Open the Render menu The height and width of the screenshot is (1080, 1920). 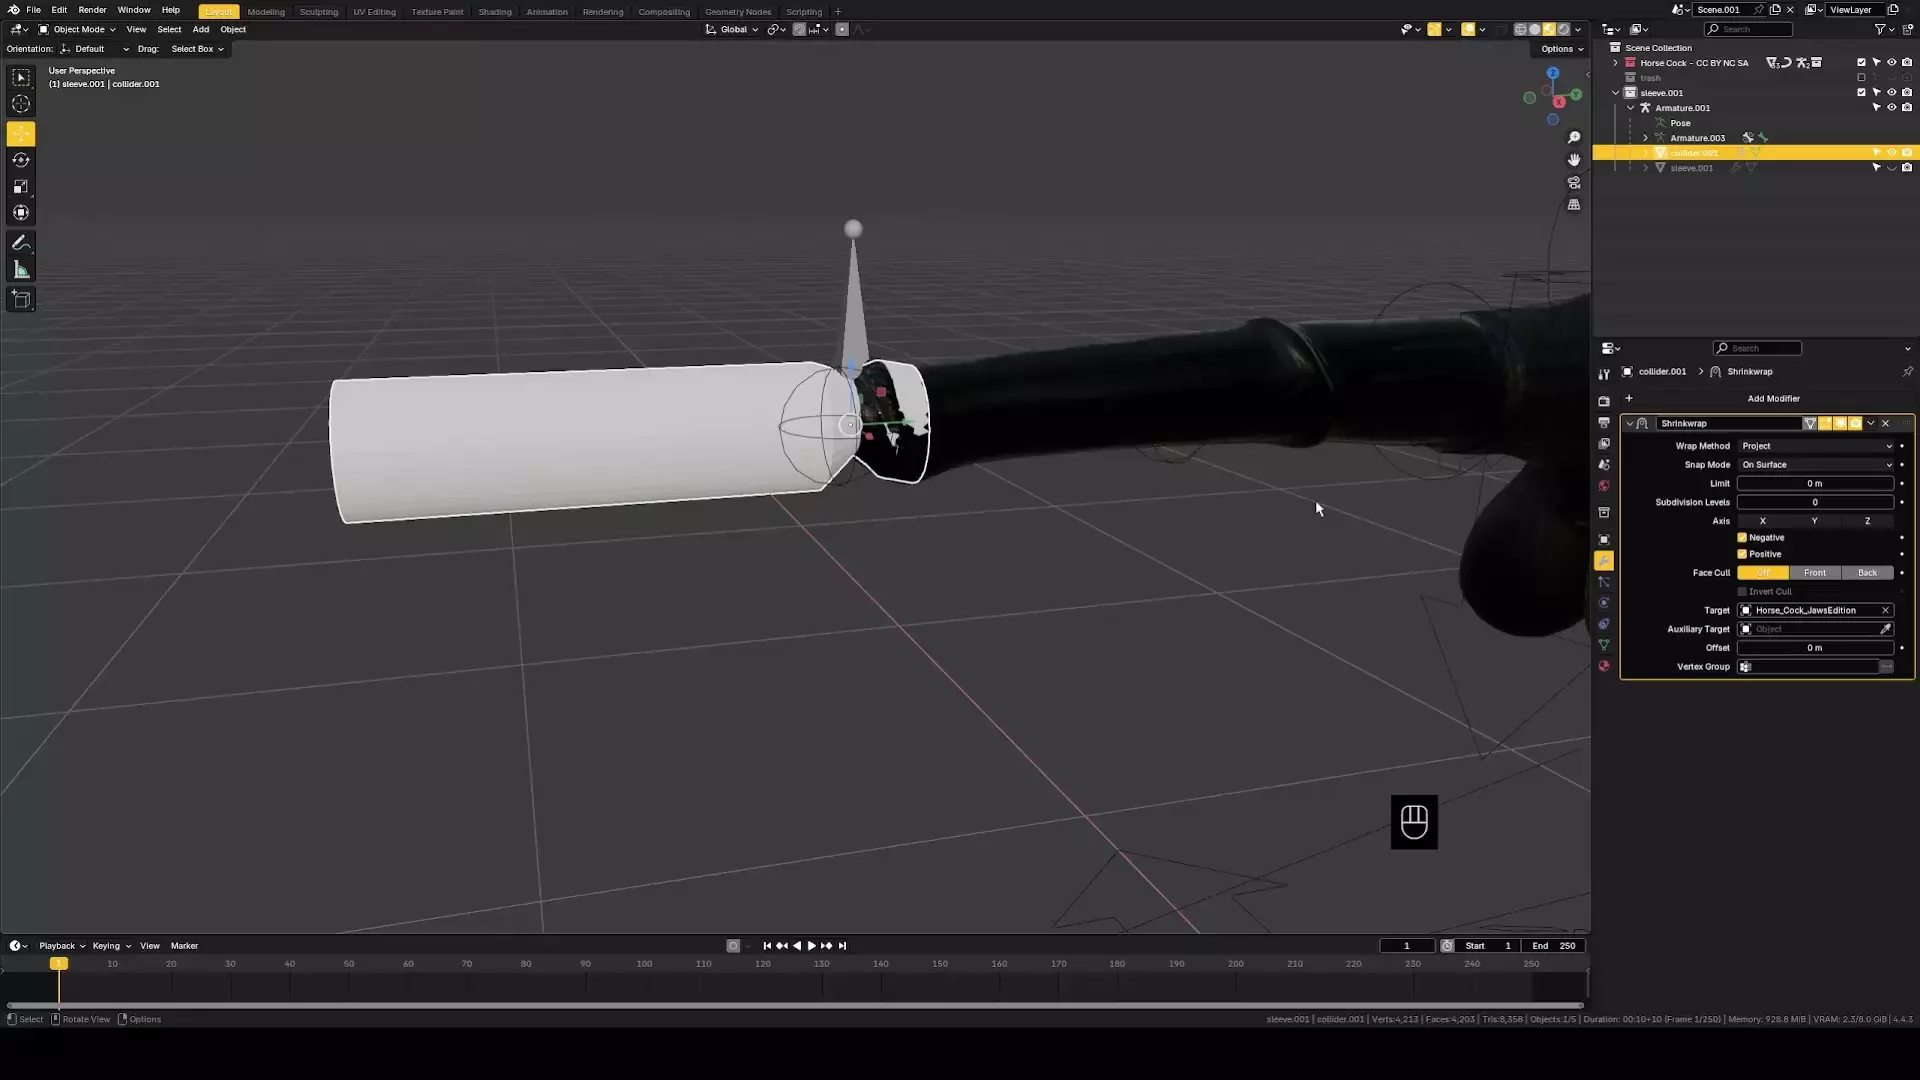pos(92,10)
